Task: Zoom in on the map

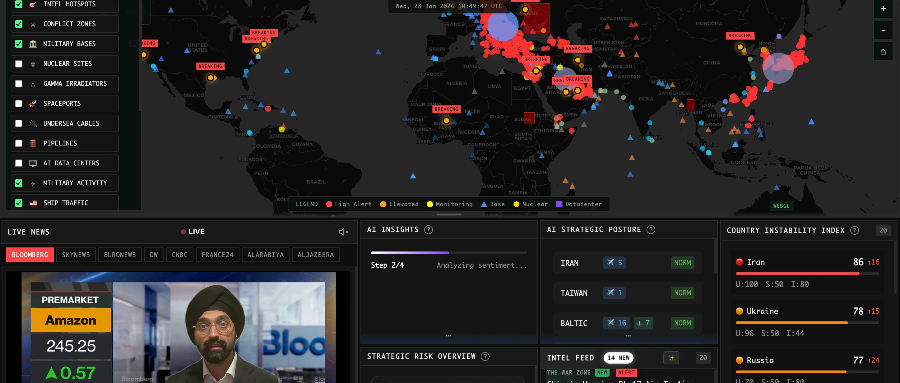Action: [x=883, y=9]
